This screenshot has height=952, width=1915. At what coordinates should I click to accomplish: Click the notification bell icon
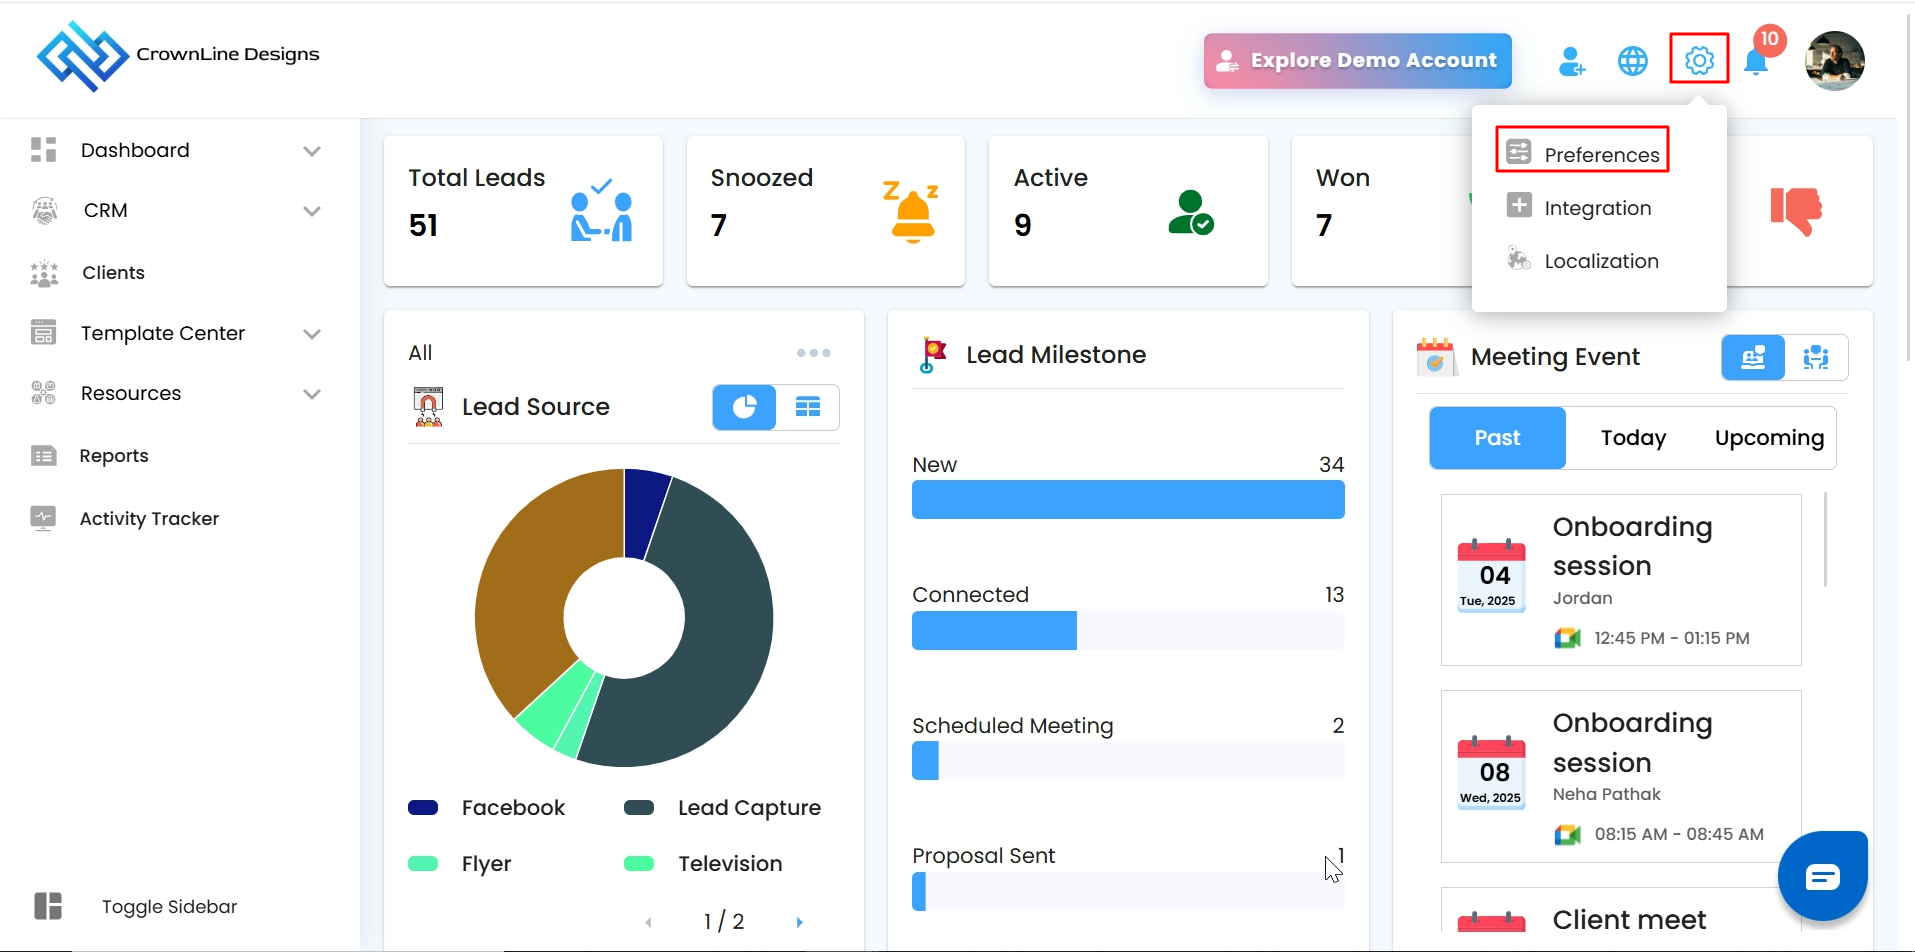click(x=1756, y=61)
